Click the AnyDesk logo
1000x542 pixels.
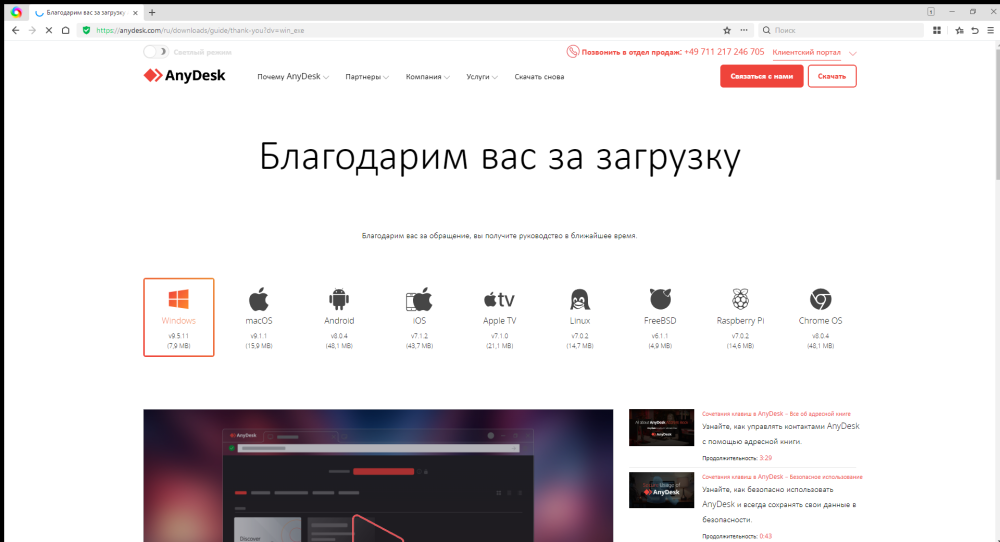click(184, 76)
